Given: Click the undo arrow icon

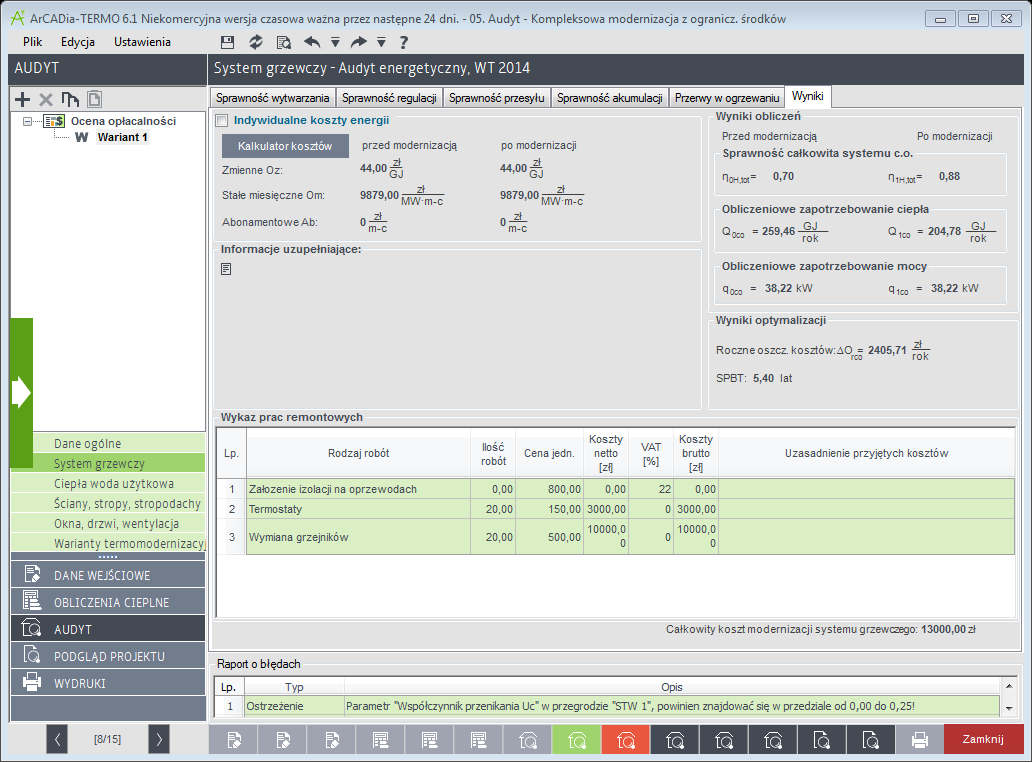Looking at the screenshot, I should click(312, 42).
